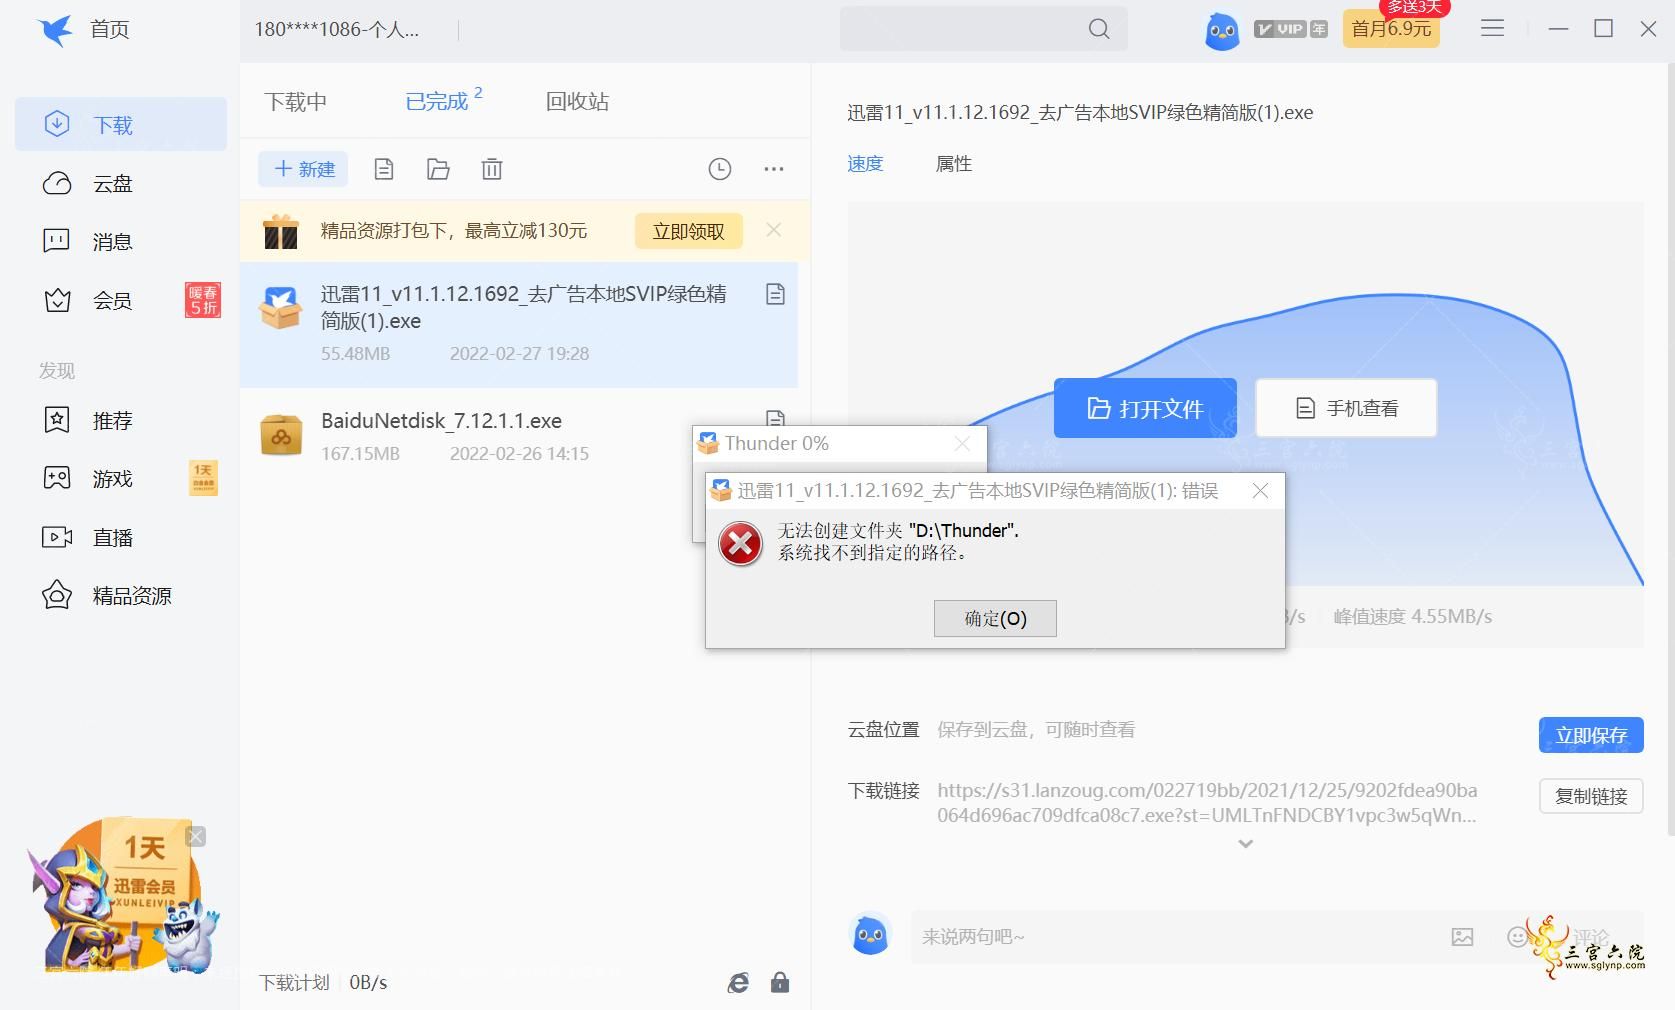Click the VIP 年 badge
The height and width of the screenshot is (1010, 1675).
tap(1291, 29)
